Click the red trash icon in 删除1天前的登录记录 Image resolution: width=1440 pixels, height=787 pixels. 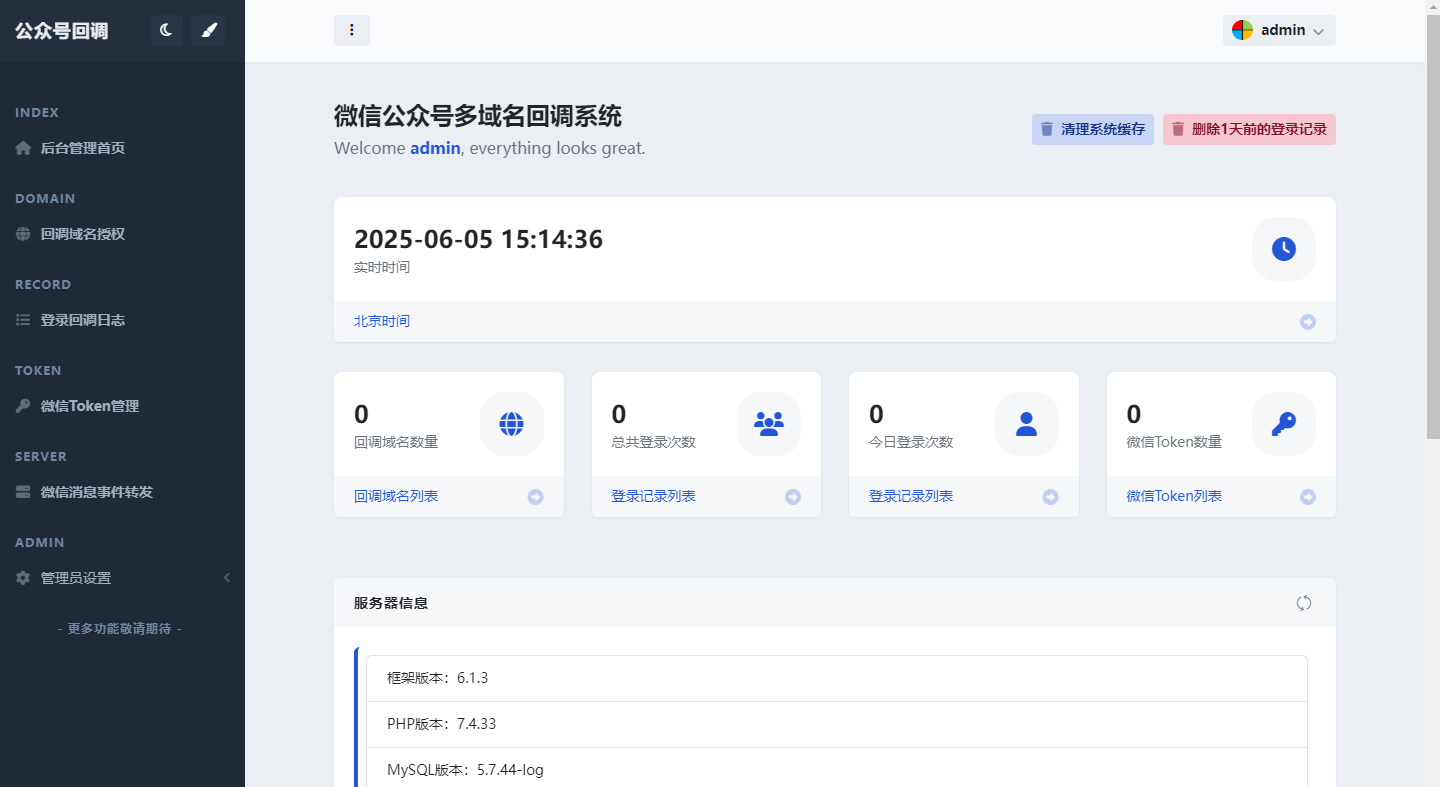click(1178, 129)
